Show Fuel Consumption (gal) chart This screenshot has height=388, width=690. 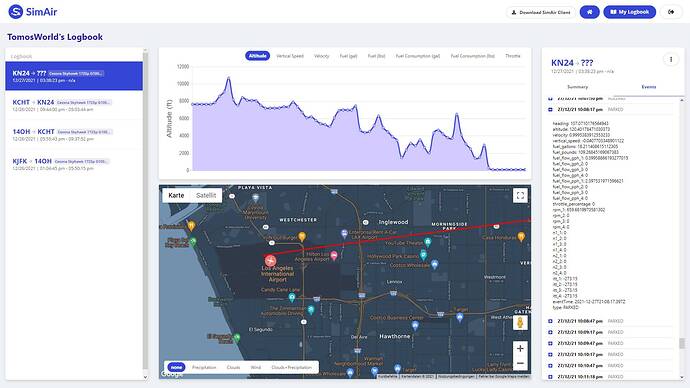tap(418, 56)
